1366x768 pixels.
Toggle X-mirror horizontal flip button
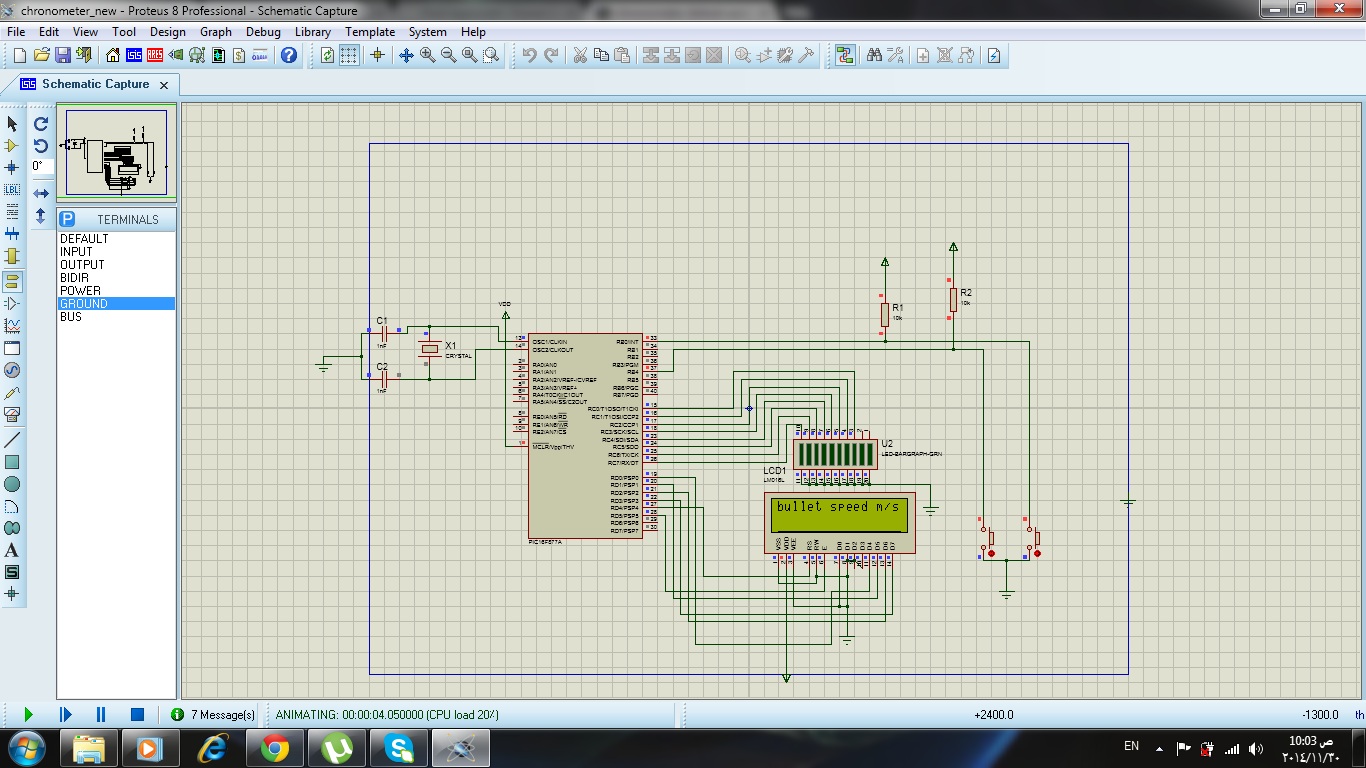click(41, 193)
